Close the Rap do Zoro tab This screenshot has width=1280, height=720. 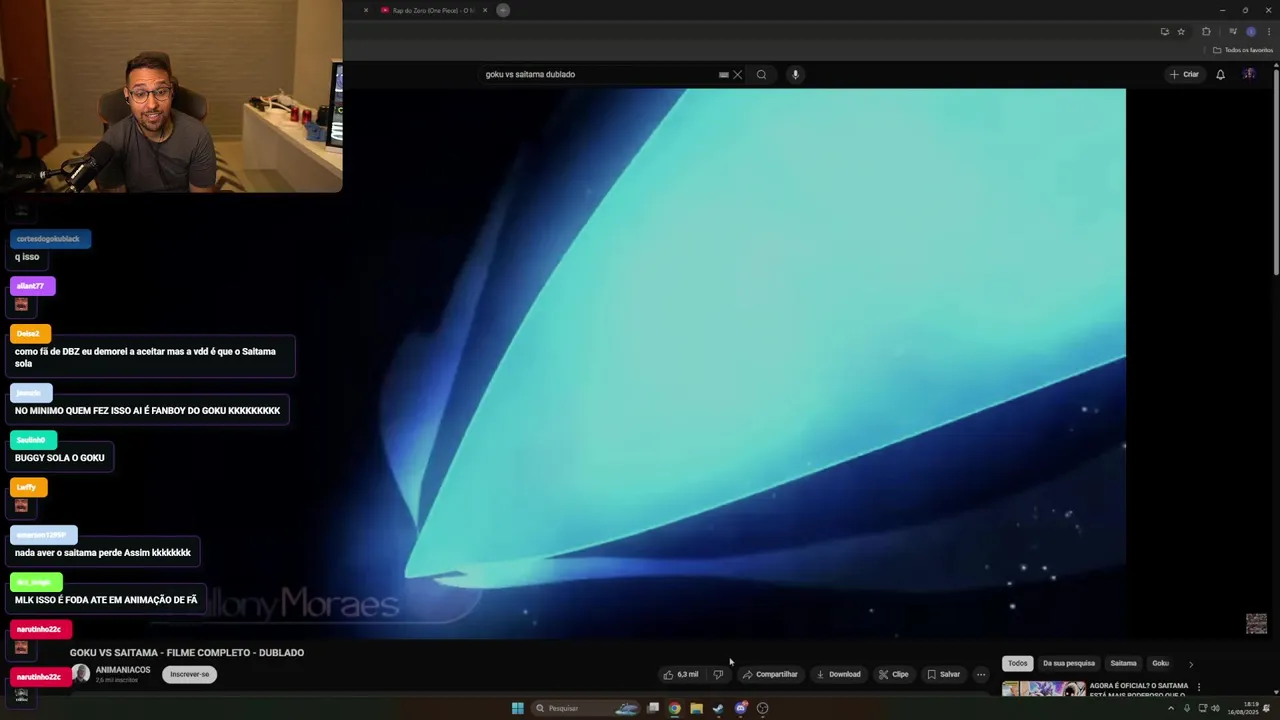point(485,10)
